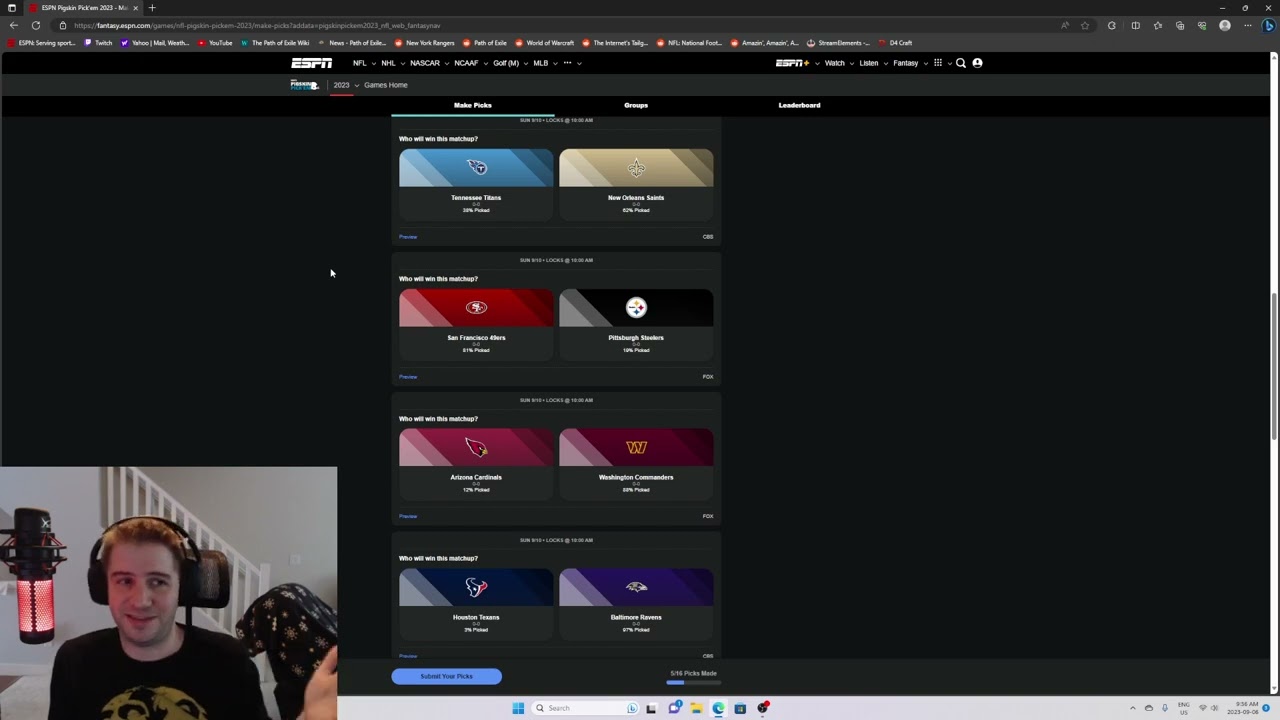This screenshot has width=1280, height=720.
Task: Pick the Arizona Cardinals card
Action: 476,464
